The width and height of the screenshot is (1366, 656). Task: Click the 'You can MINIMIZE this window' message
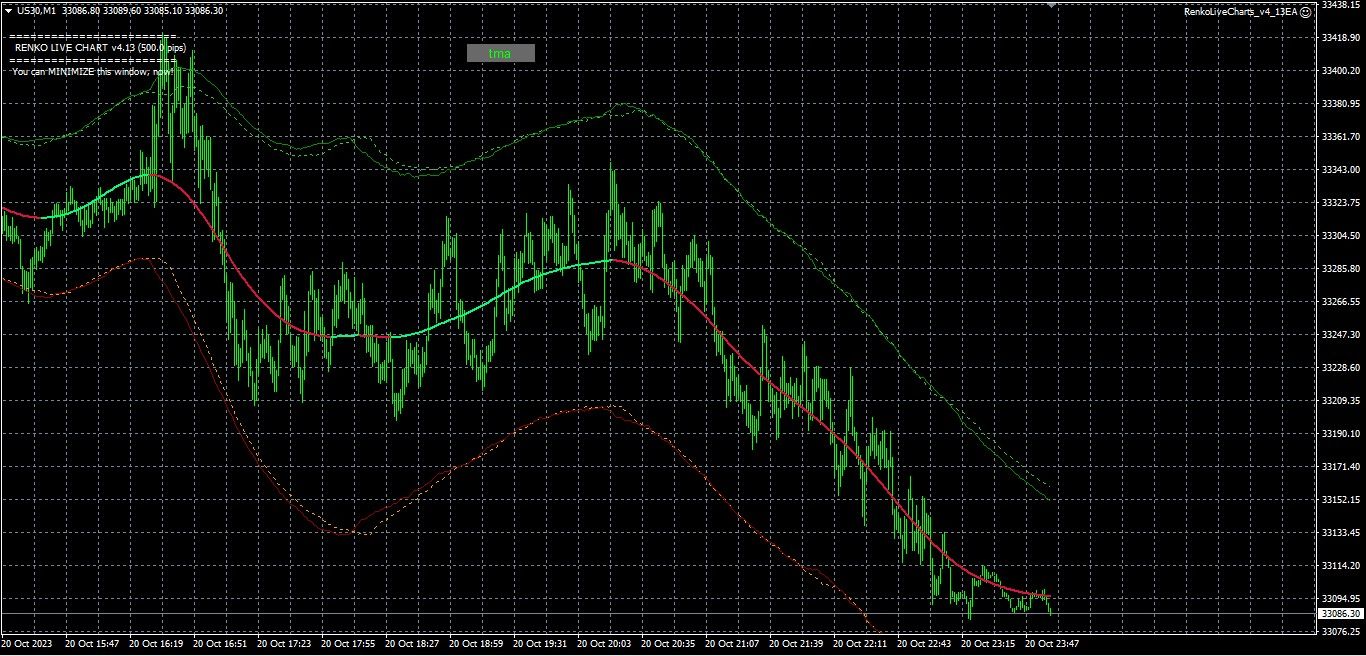pyautogui.click(x=92, y=72)
